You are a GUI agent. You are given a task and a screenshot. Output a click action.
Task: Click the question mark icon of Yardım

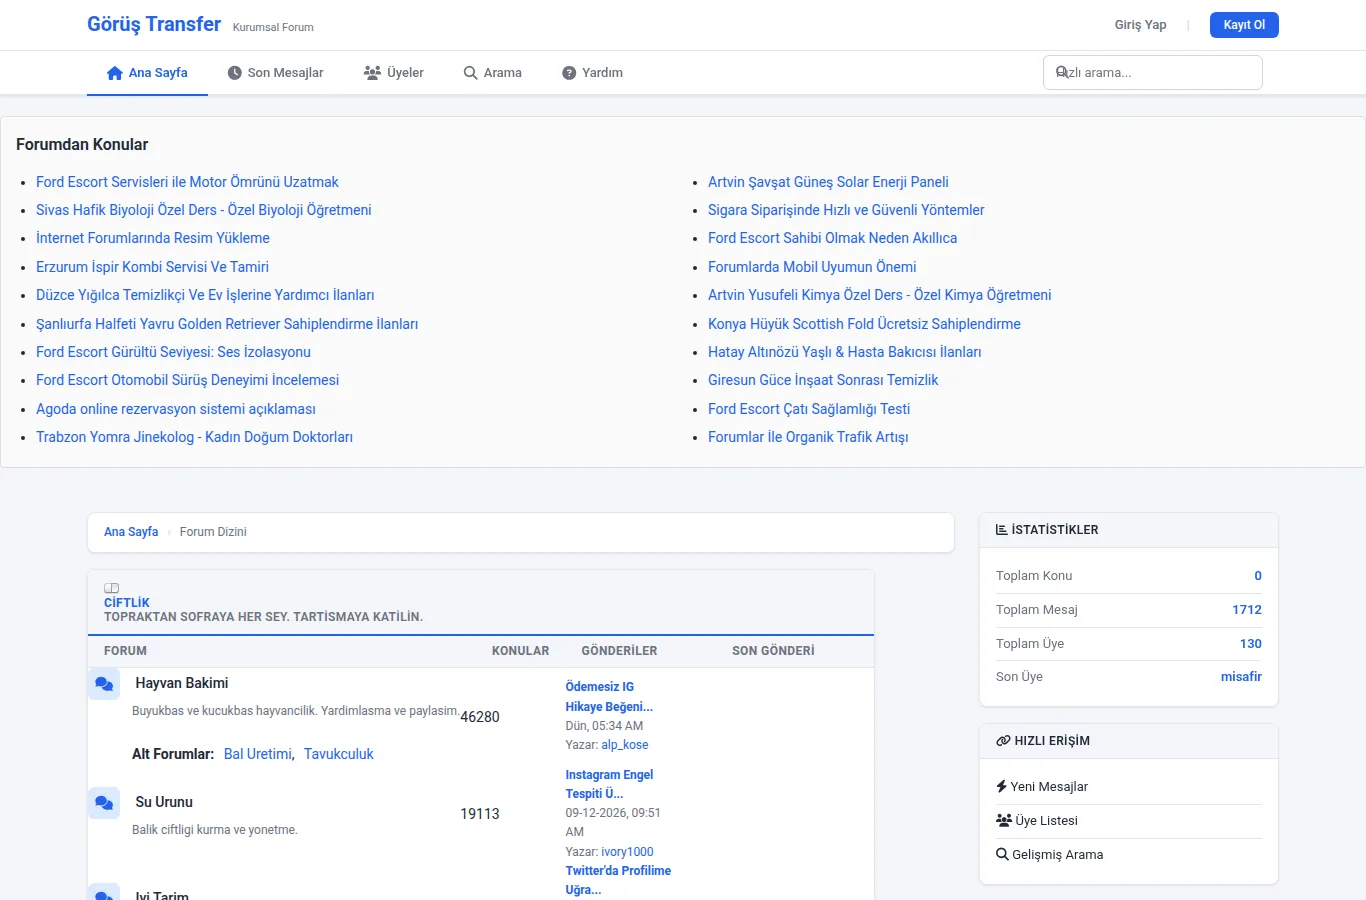(569, 73)
